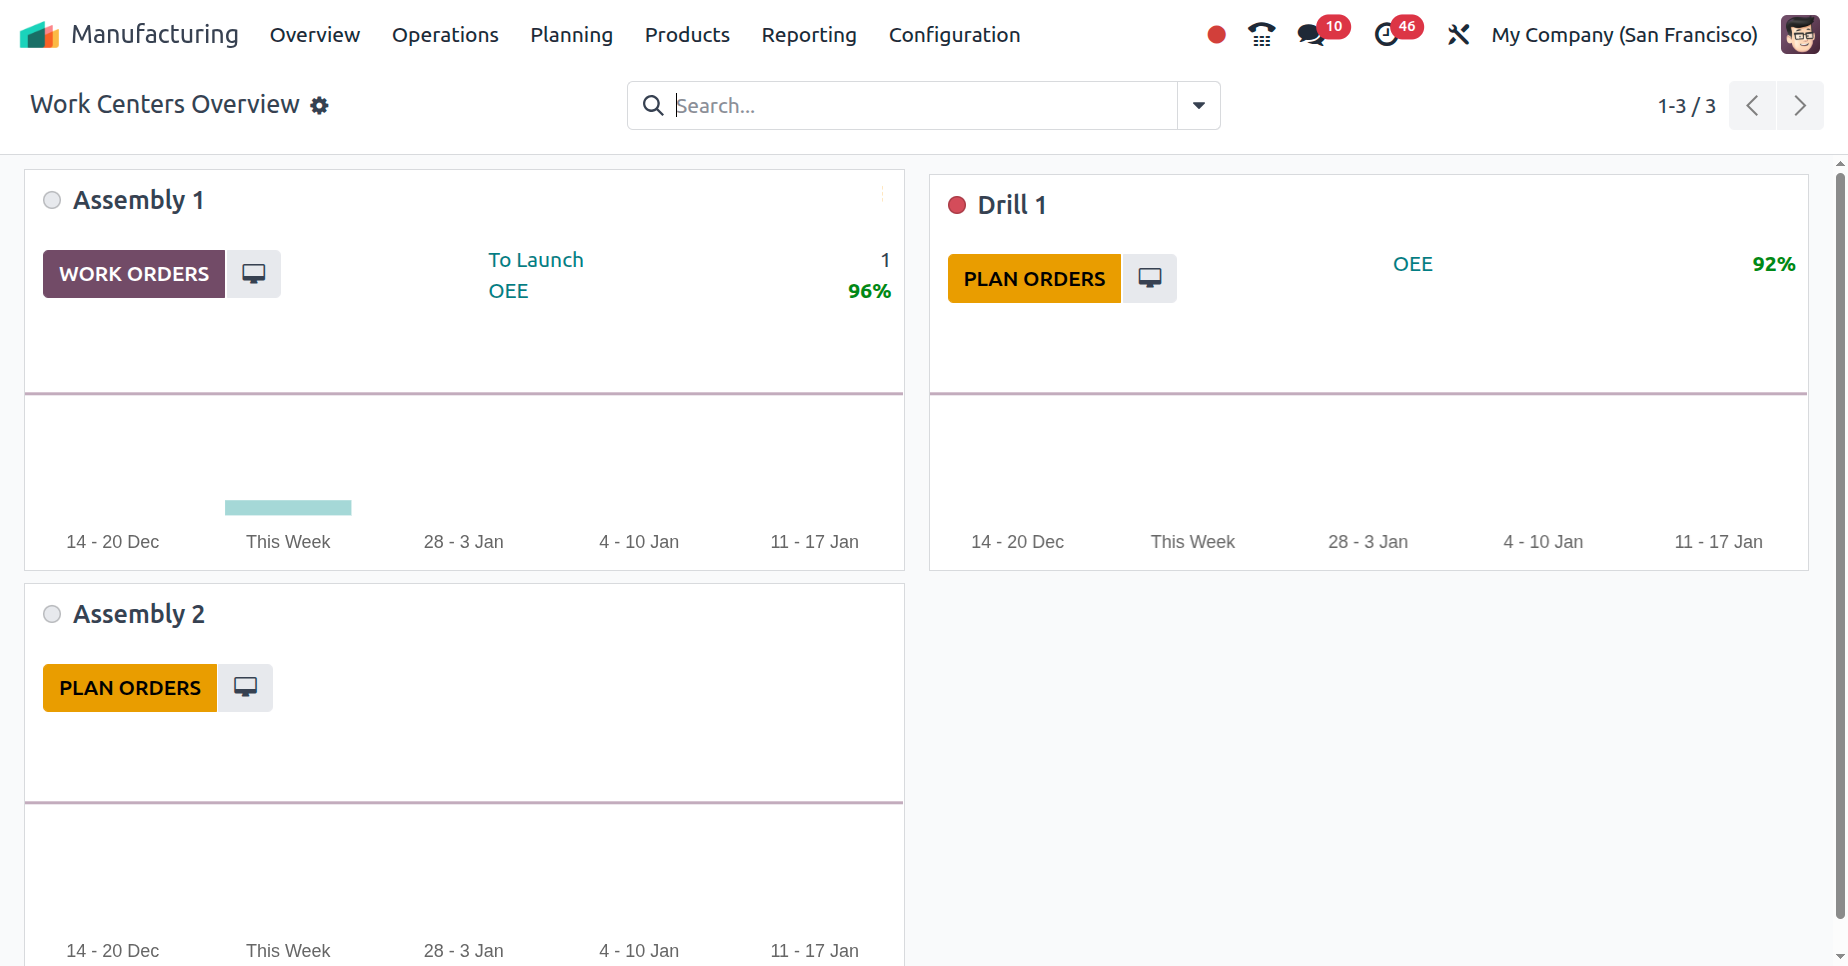This screenshot has width=1848, height=966.
Task: Open developer tools with the wrench icon
Action: coord(1459,34)
